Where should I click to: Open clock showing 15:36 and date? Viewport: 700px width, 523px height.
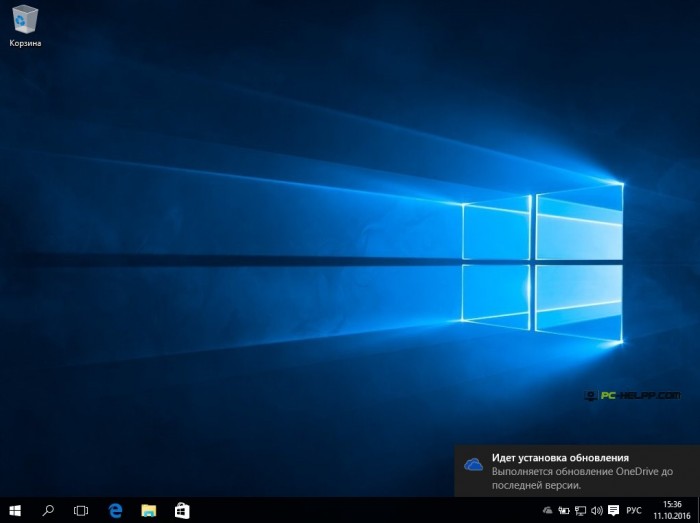tap(672, 510)
